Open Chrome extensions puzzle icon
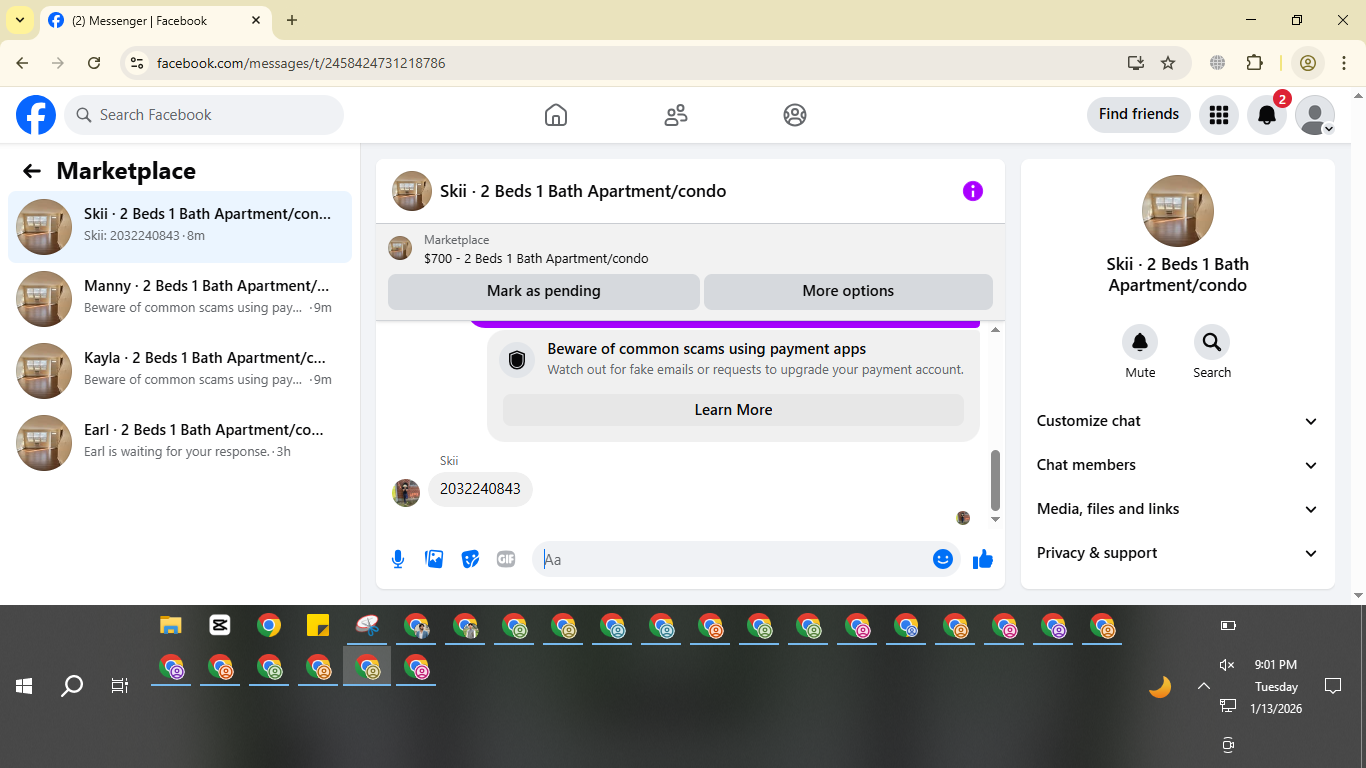This screenshot has width=1366, height=768. click(x=1255, y=63)
